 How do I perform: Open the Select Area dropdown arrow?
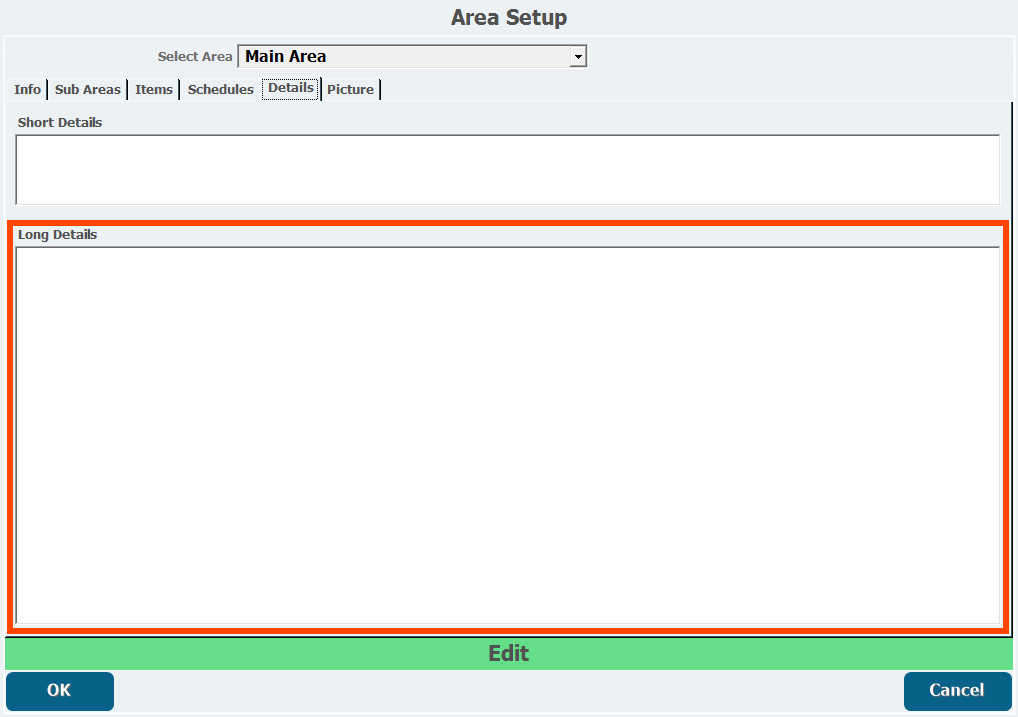[578, 57]
